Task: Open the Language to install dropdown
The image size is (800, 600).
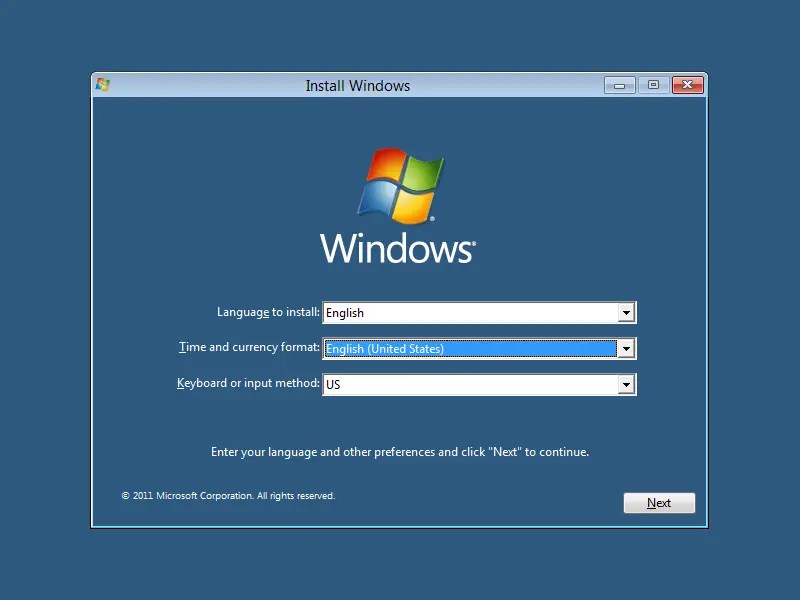Action: tap(626, 312)
